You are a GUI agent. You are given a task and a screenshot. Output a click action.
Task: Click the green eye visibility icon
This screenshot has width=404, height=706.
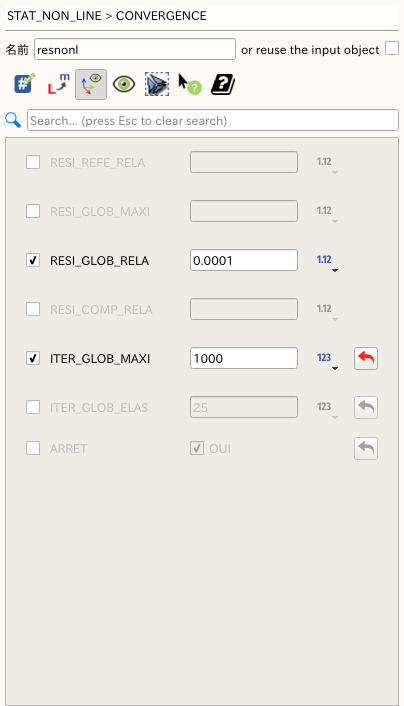[124, 84]
